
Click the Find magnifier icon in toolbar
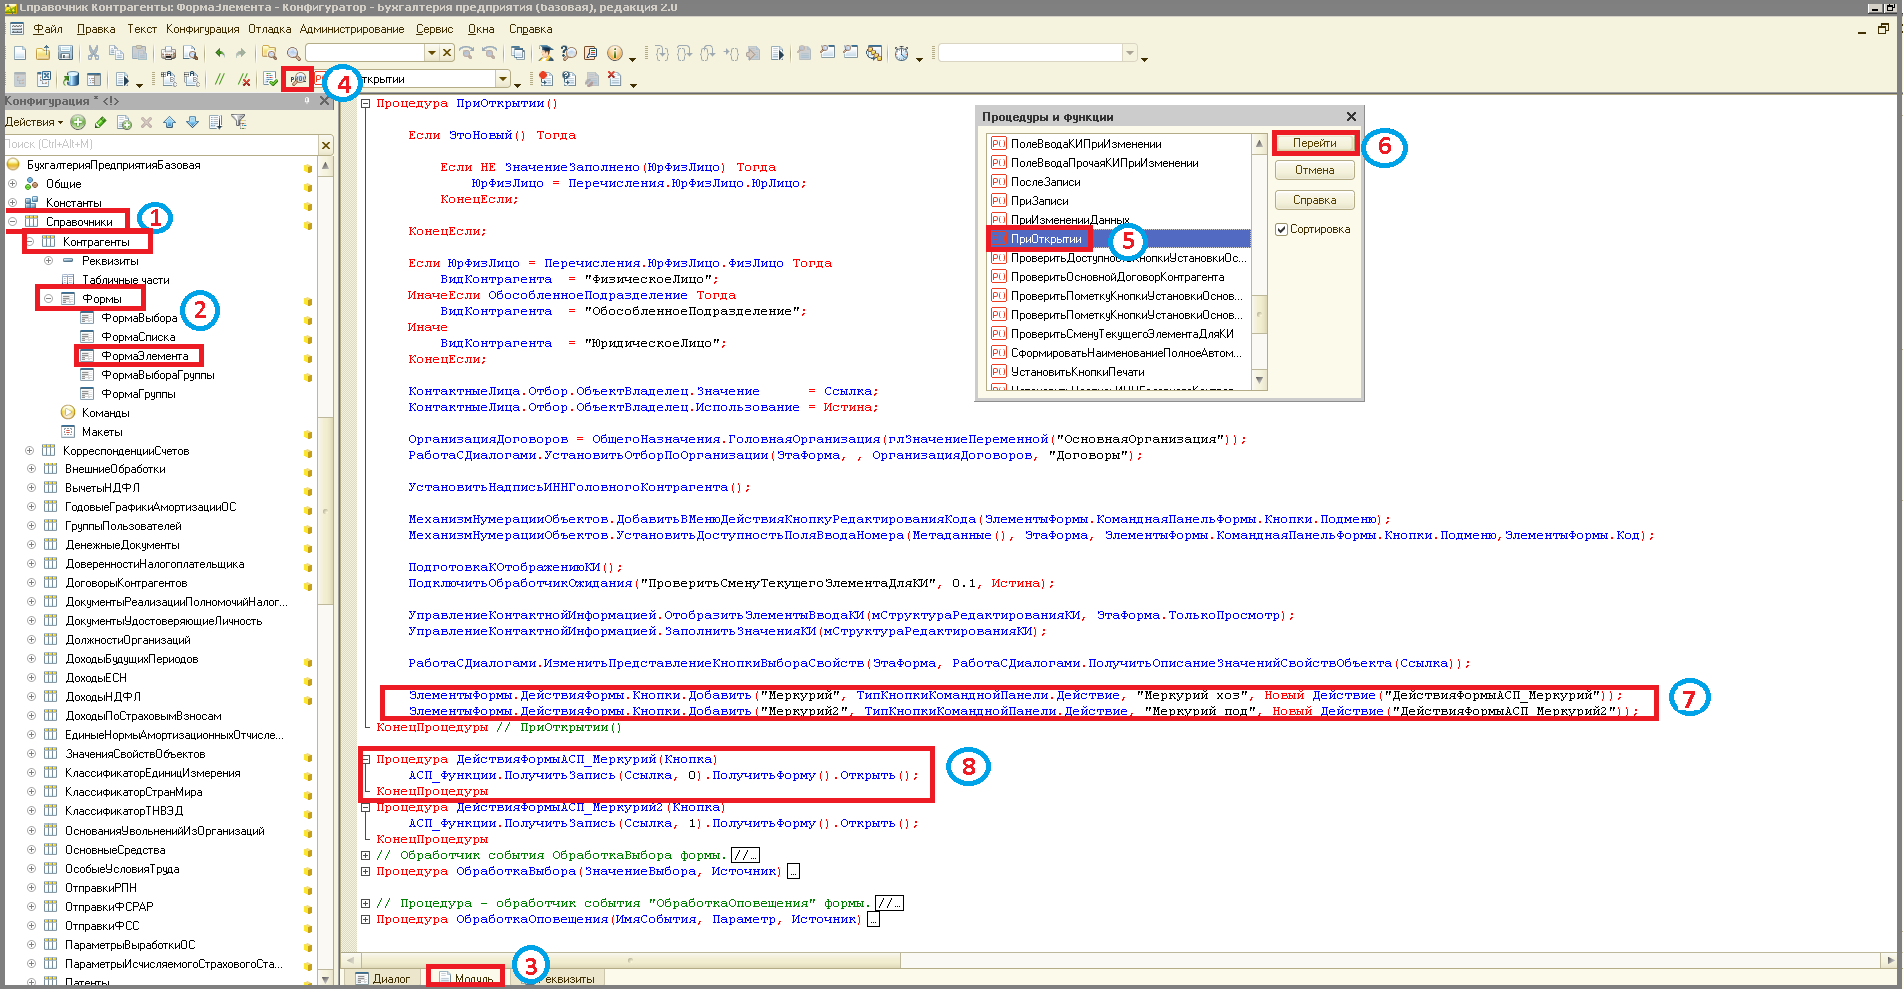point(293,53)
